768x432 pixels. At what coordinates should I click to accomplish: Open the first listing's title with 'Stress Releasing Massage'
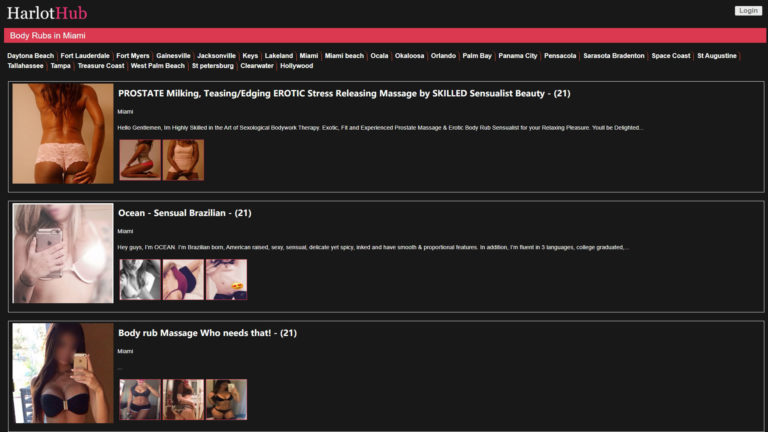tap(344, 94)
